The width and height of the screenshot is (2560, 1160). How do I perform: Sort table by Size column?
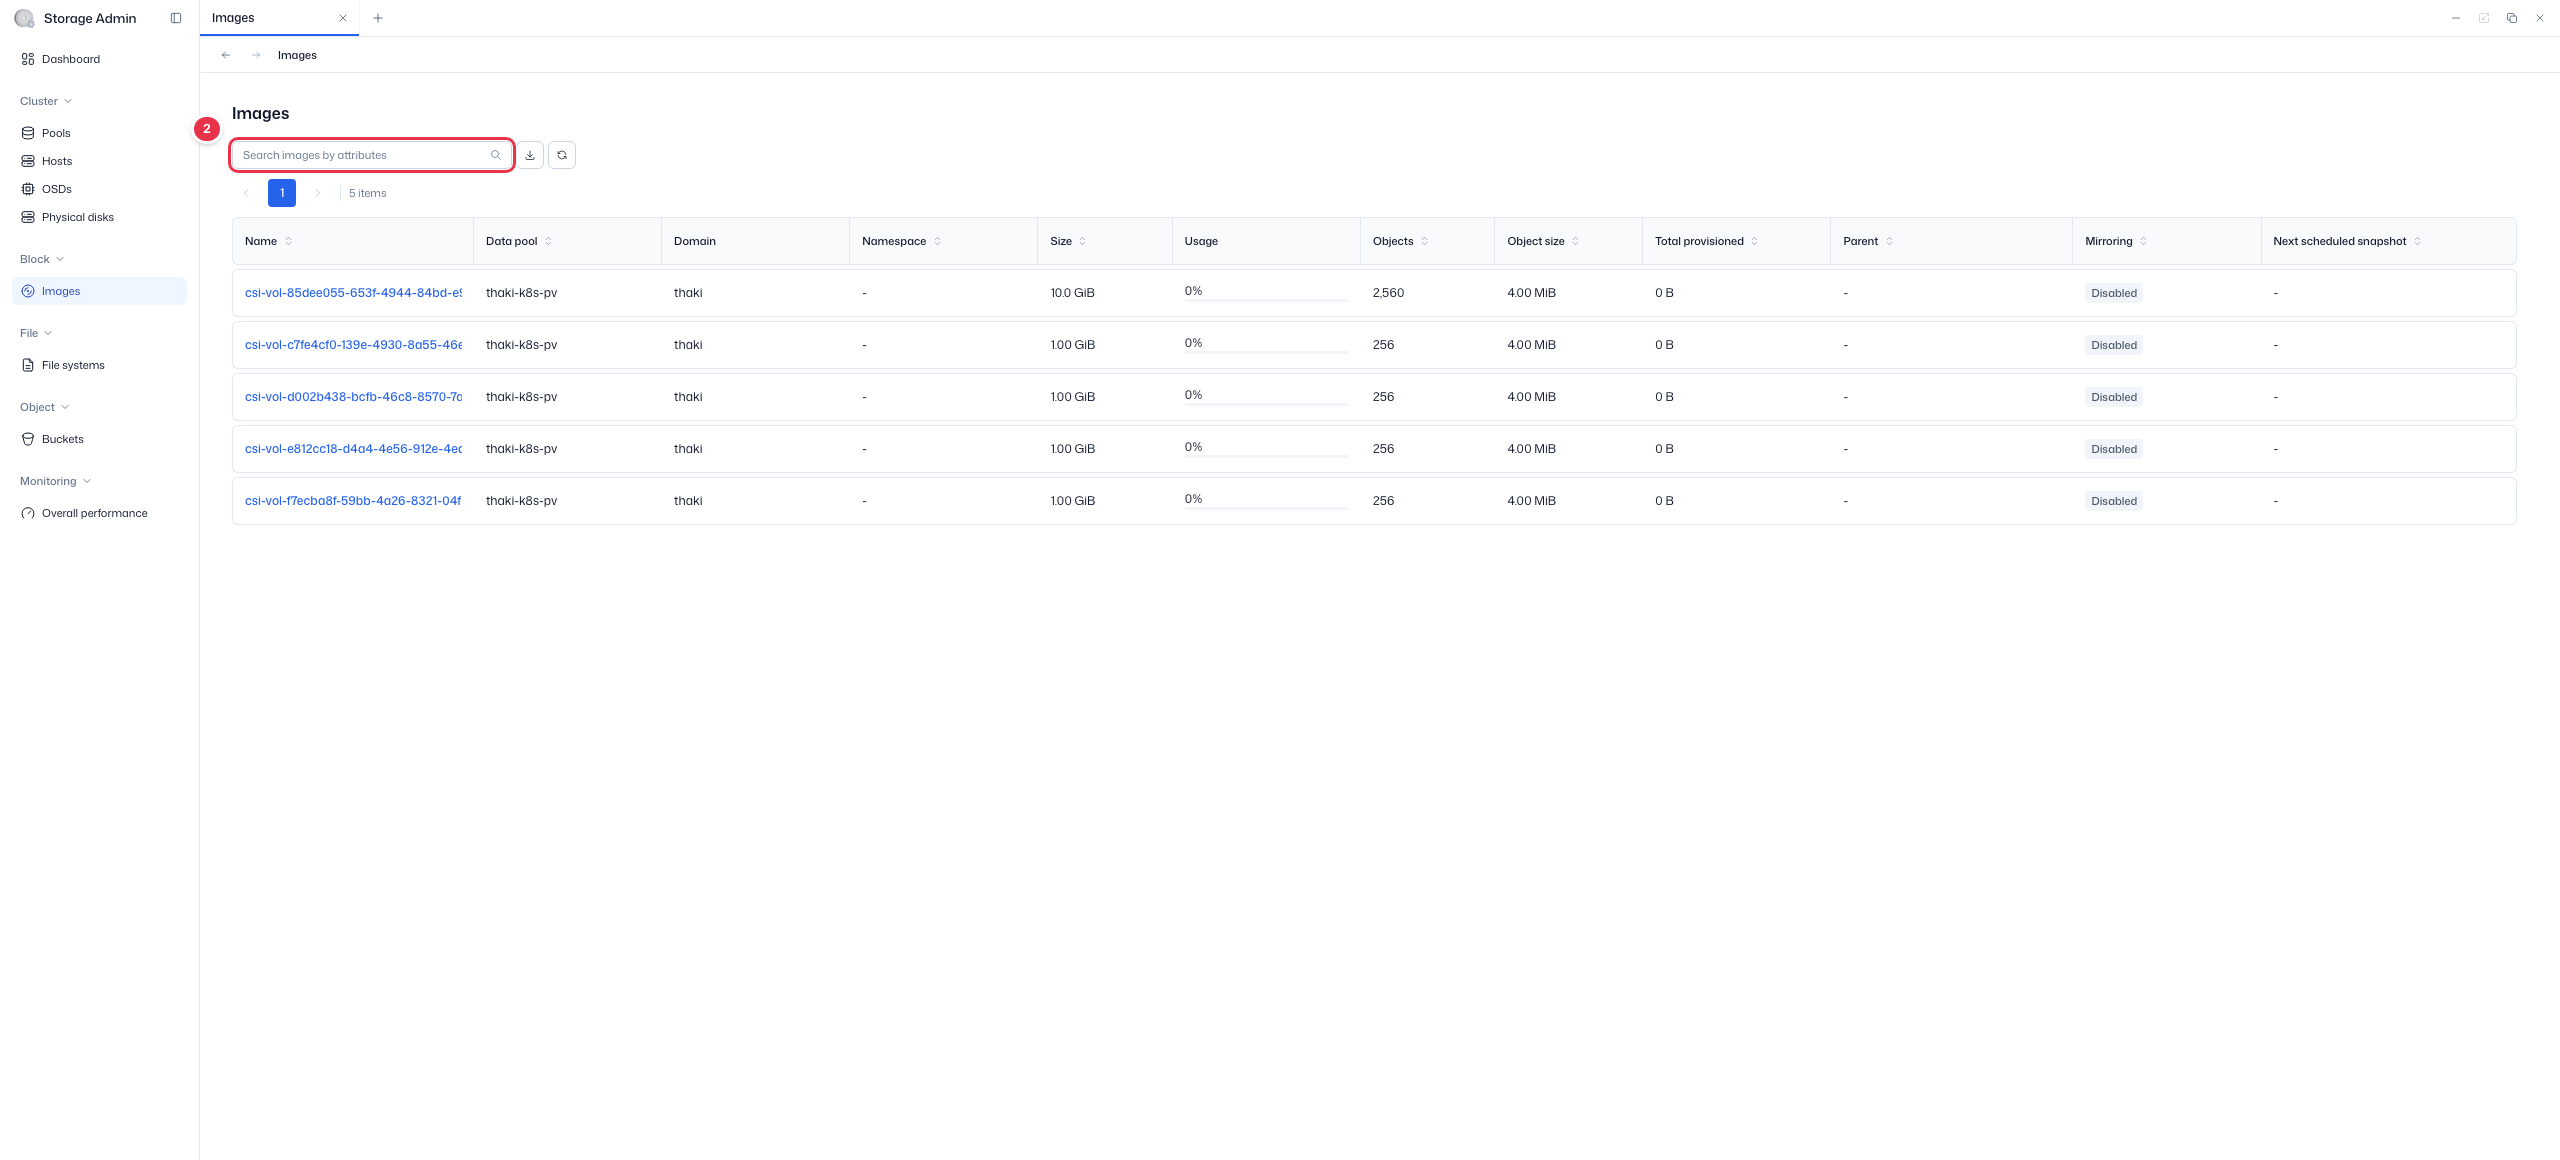[1083, 241]
